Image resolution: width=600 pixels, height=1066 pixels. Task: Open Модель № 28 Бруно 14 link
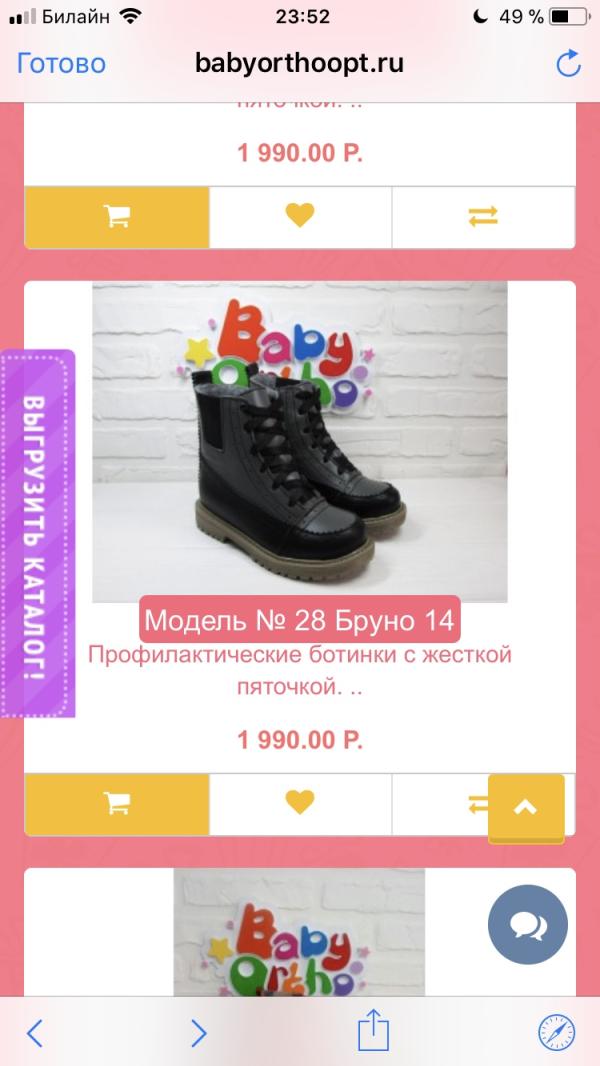(x=300, y=620)
